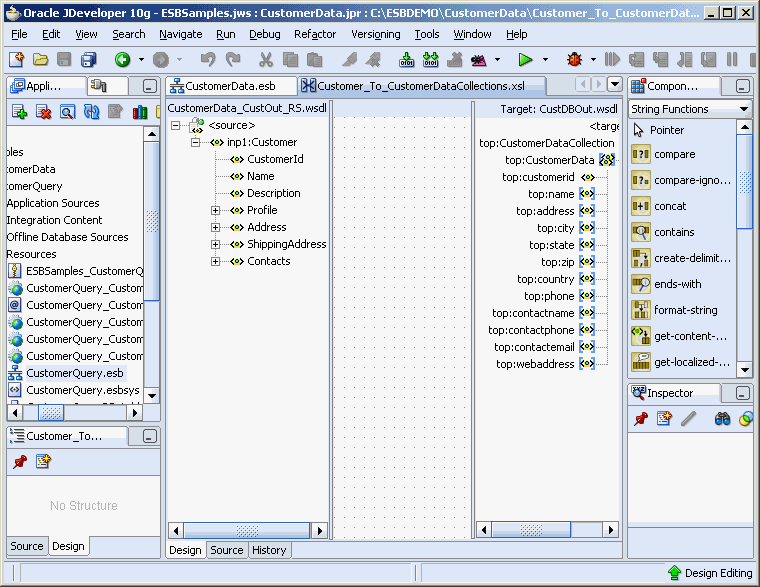760x587 pixels.
Task: Click Design Editing status indicator
Action: point(710,573)
